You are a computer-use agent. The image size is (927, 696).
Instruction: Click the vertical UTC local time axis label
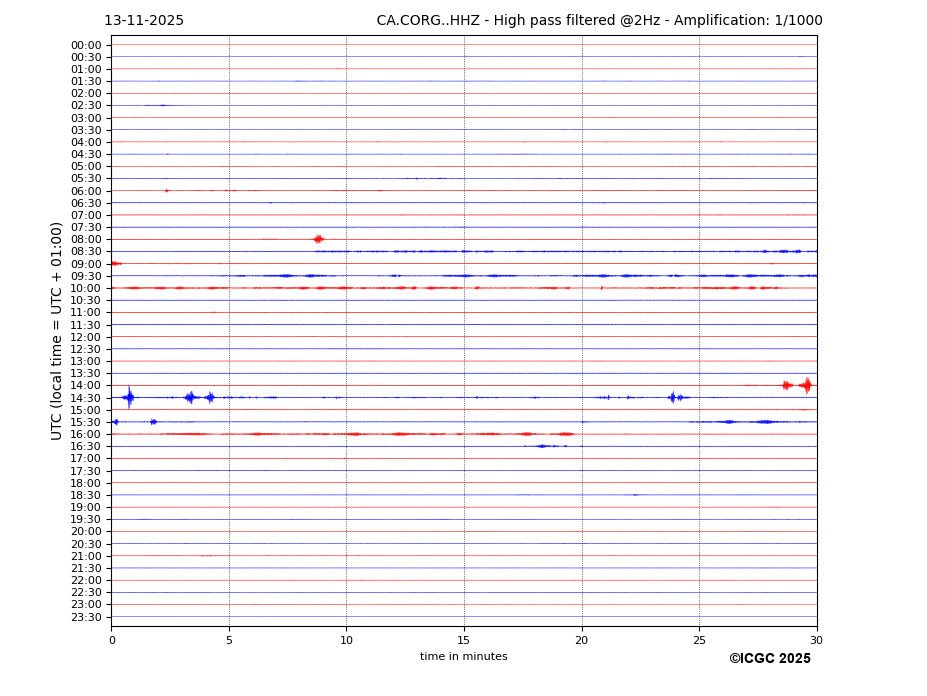[x=58, y=330]
